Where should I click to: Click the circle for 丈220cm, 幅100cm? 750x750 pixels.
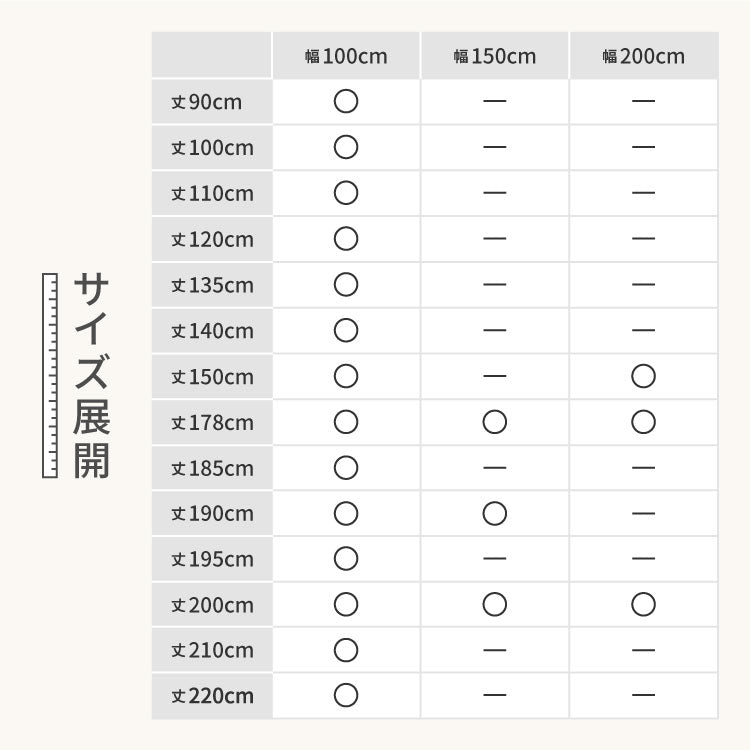coord(346,696)
